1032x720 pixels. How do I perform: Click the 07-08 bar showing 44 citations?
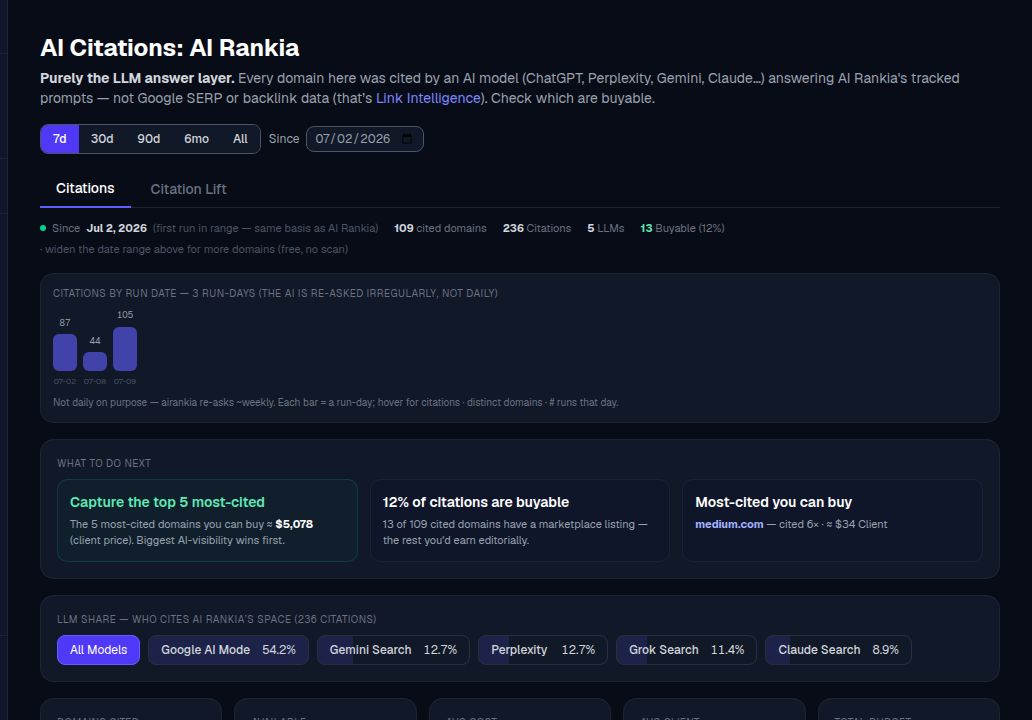pos(95,361)
